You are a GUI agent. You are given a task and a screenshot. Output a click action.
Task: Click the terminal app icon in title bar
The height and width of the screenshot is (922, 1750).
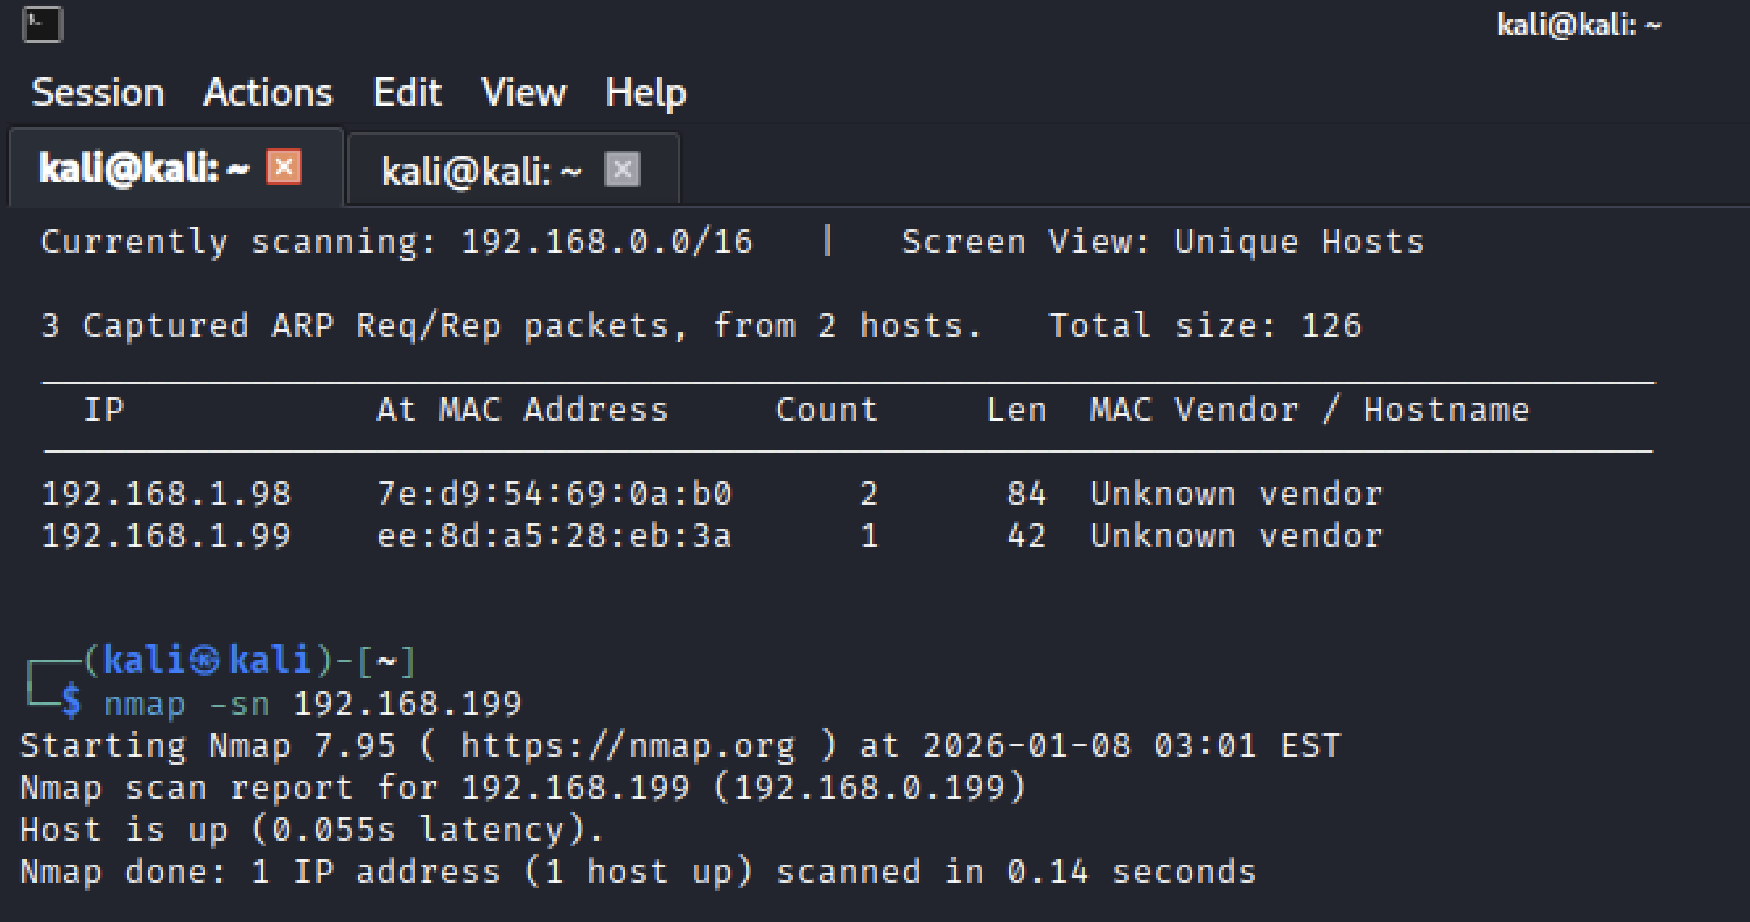click(43, 25)
